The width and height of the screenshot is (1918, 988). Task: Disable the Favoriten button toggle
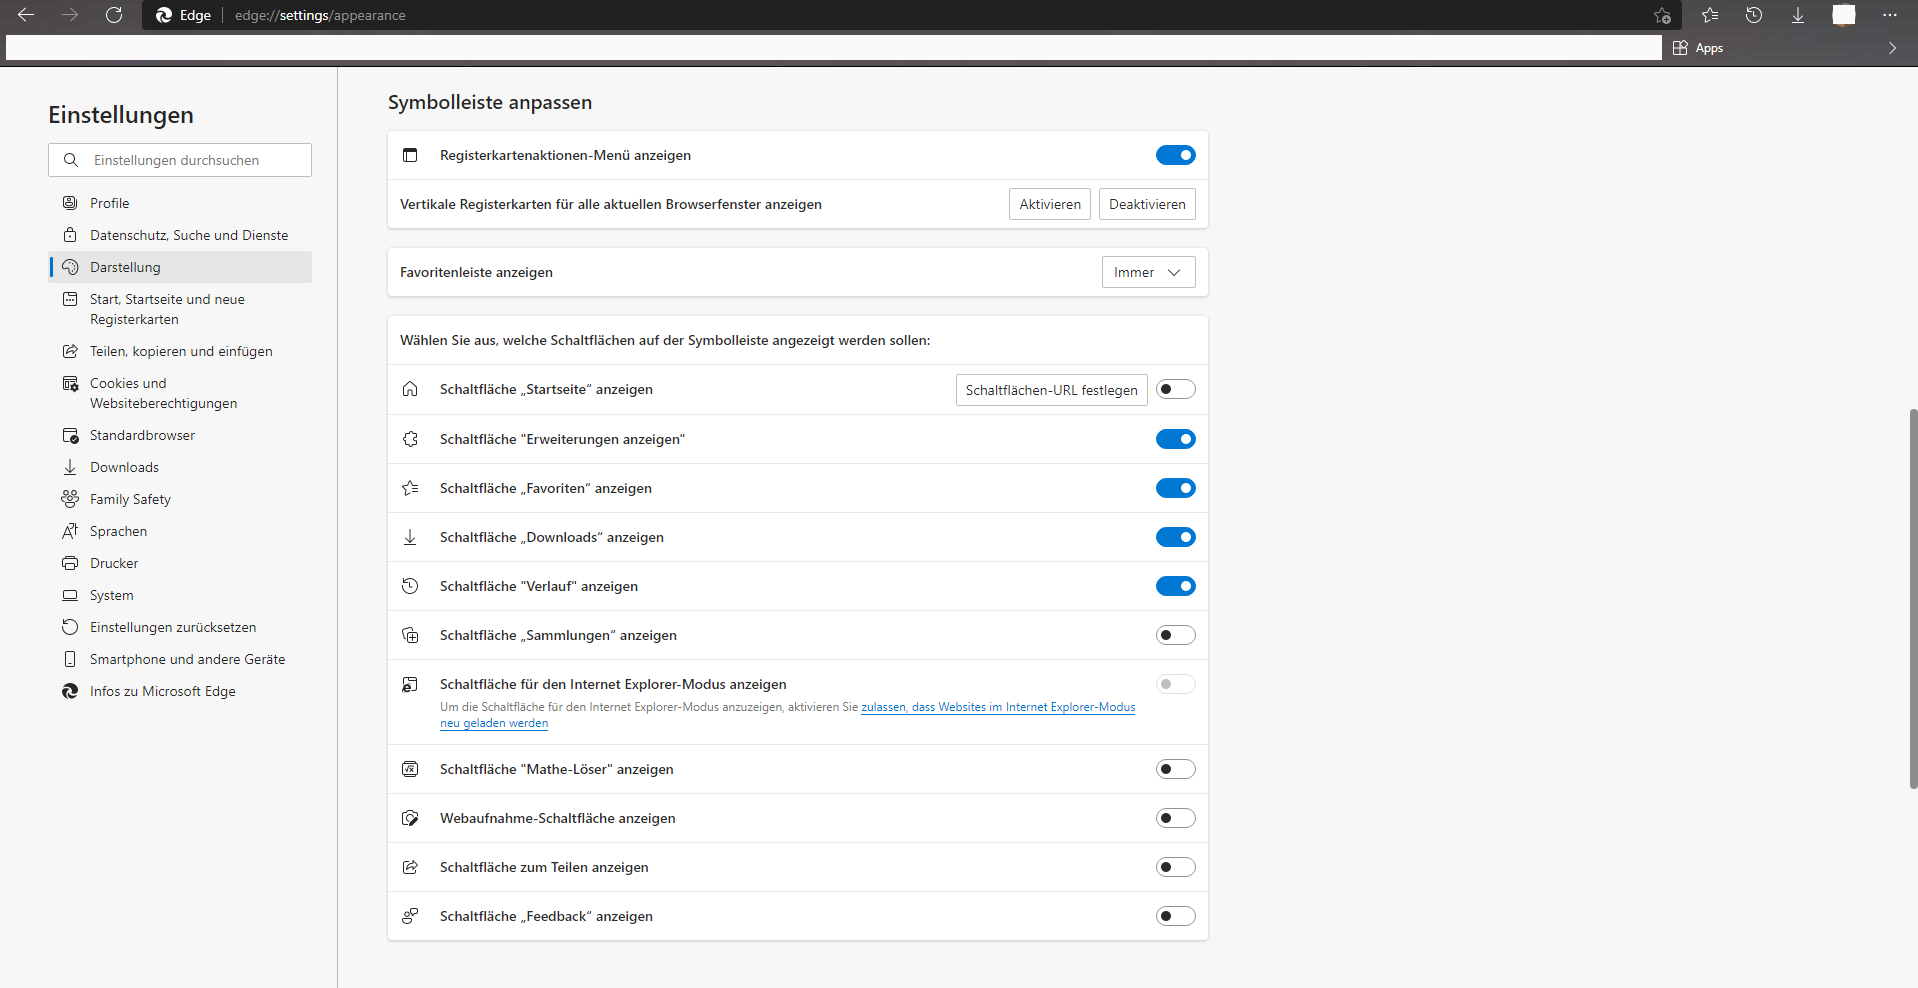tap(1175, 488)
